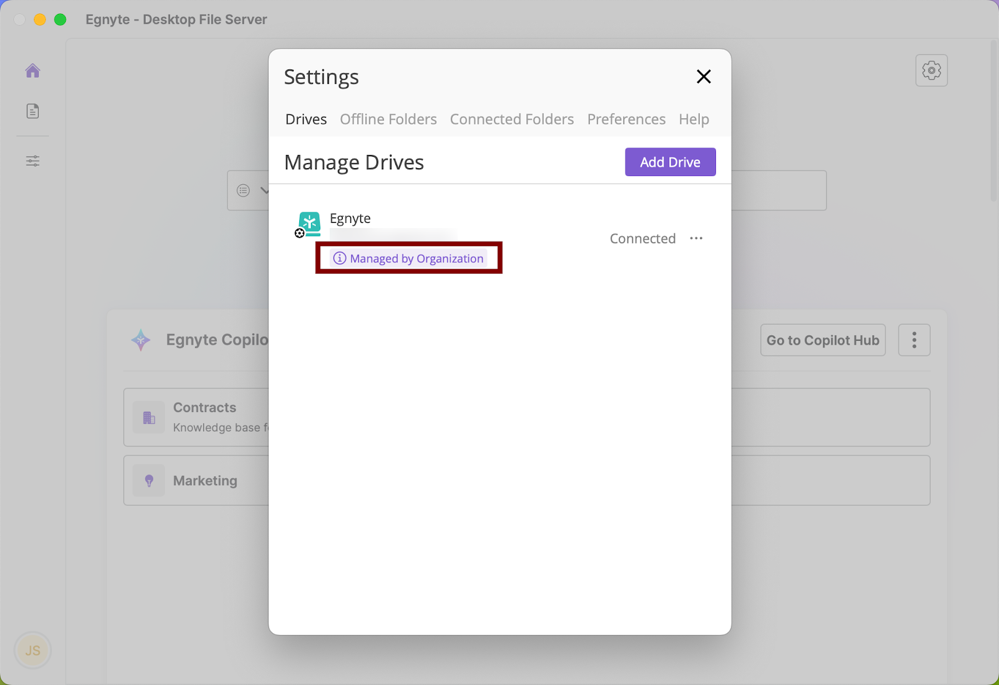
Task: Click the gear settings icon at top right
Action: [931, 70]
